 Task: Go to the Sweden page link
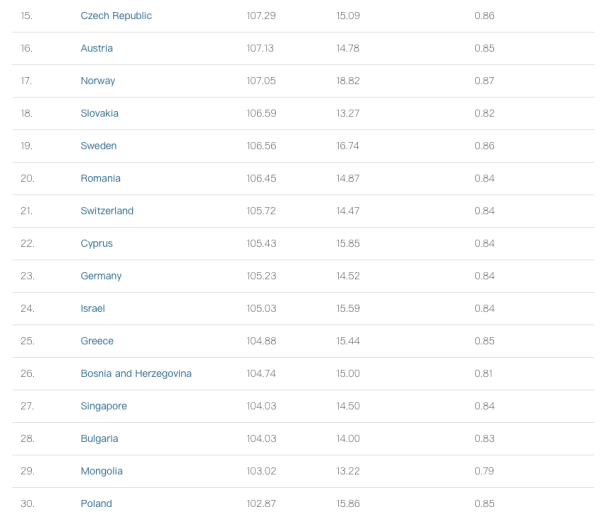pos(99,146)
